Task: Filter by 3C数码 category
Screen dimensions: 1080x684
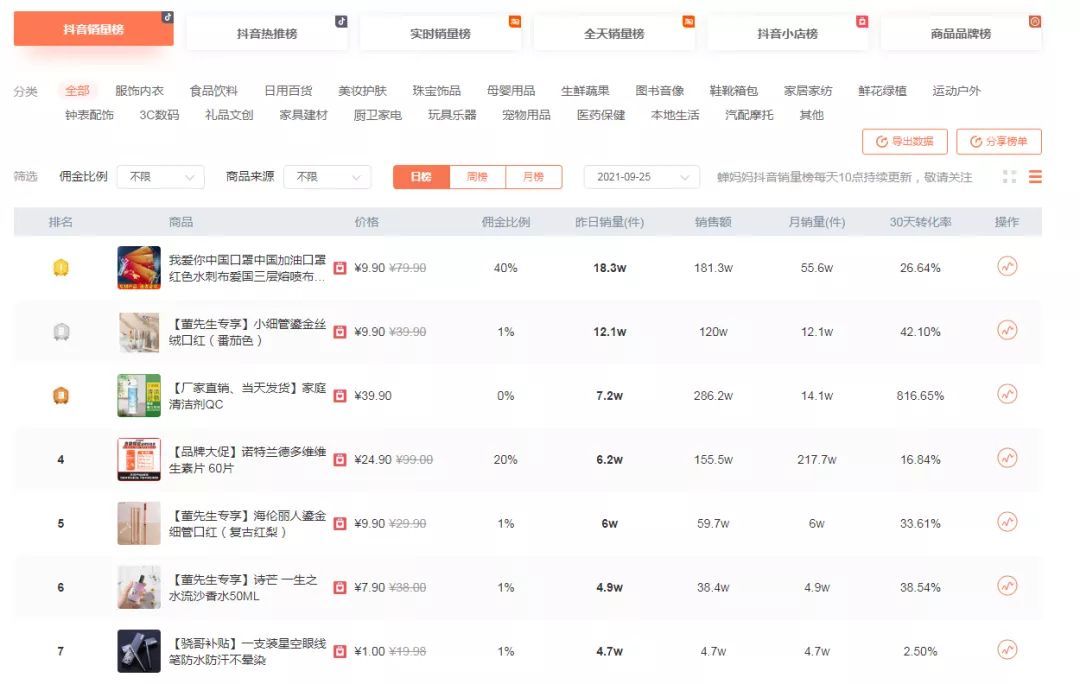Action: coord(159,114)
